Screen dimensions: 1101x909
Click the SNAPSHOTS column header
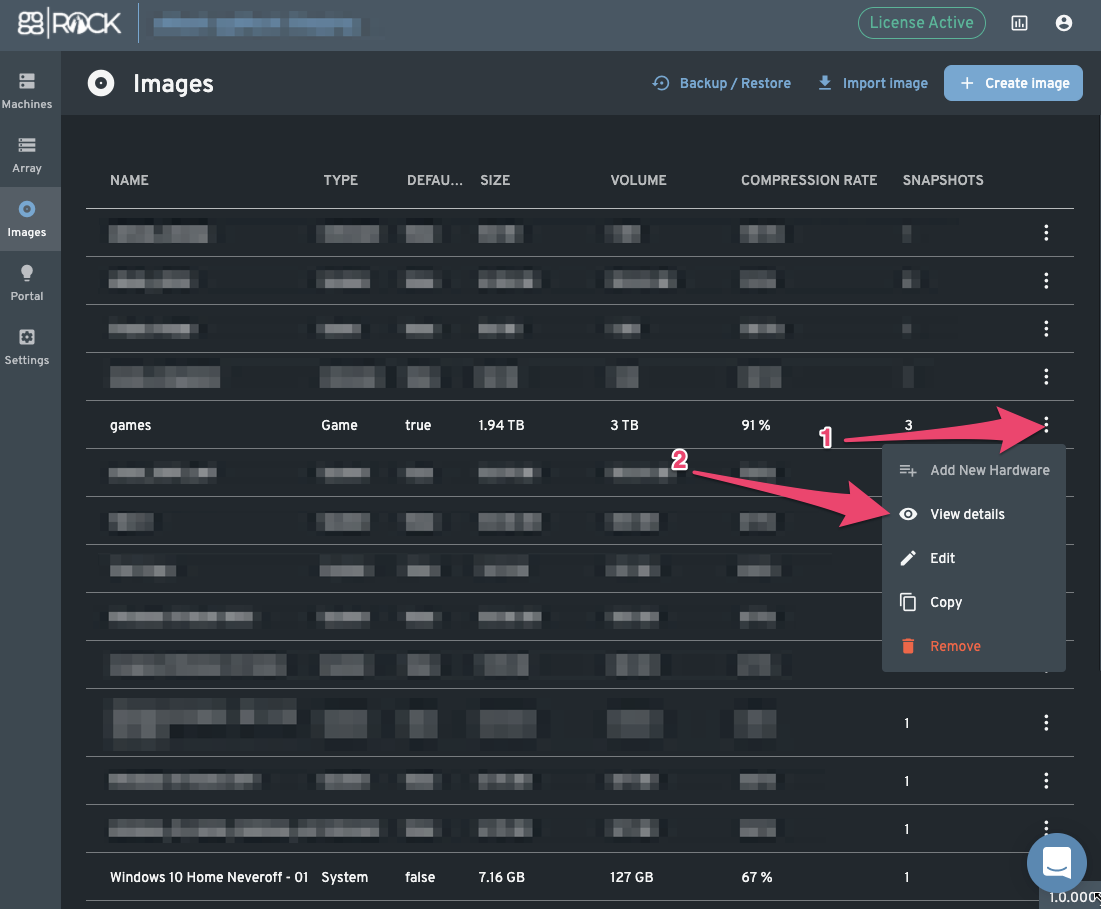(x=942, y=180)
